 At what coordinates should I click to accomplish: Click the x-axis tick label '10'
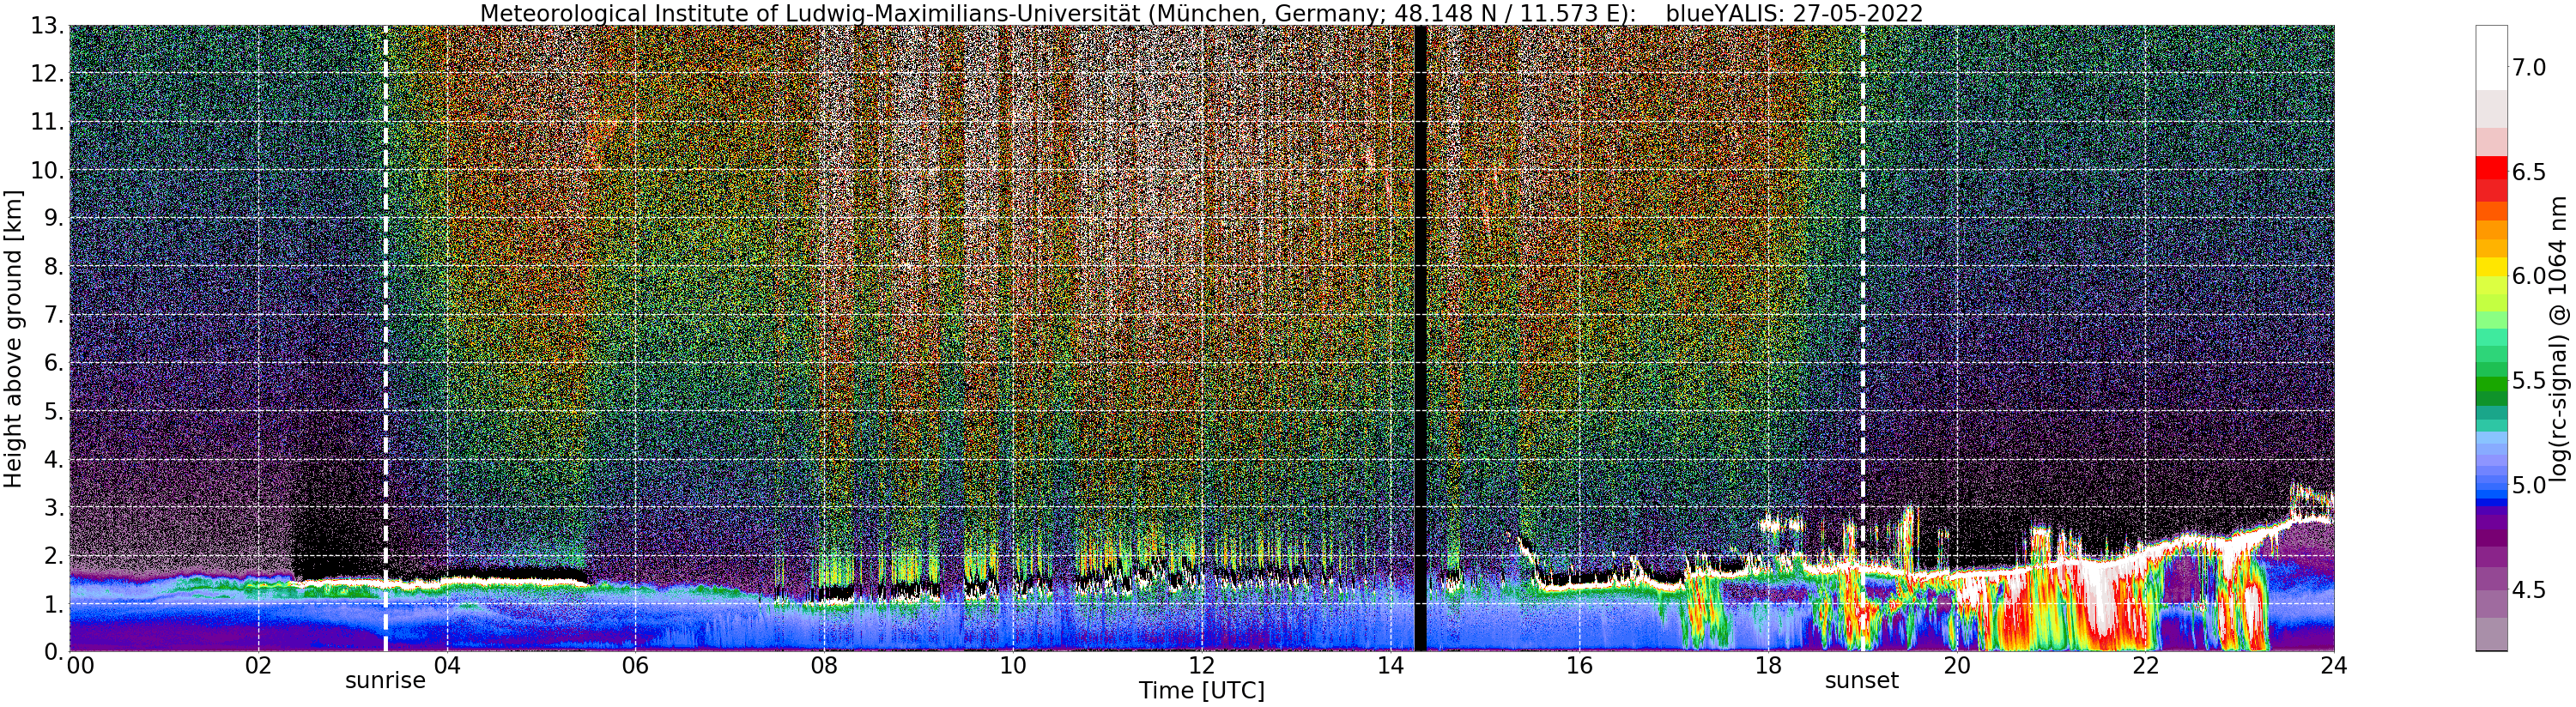1013,667
